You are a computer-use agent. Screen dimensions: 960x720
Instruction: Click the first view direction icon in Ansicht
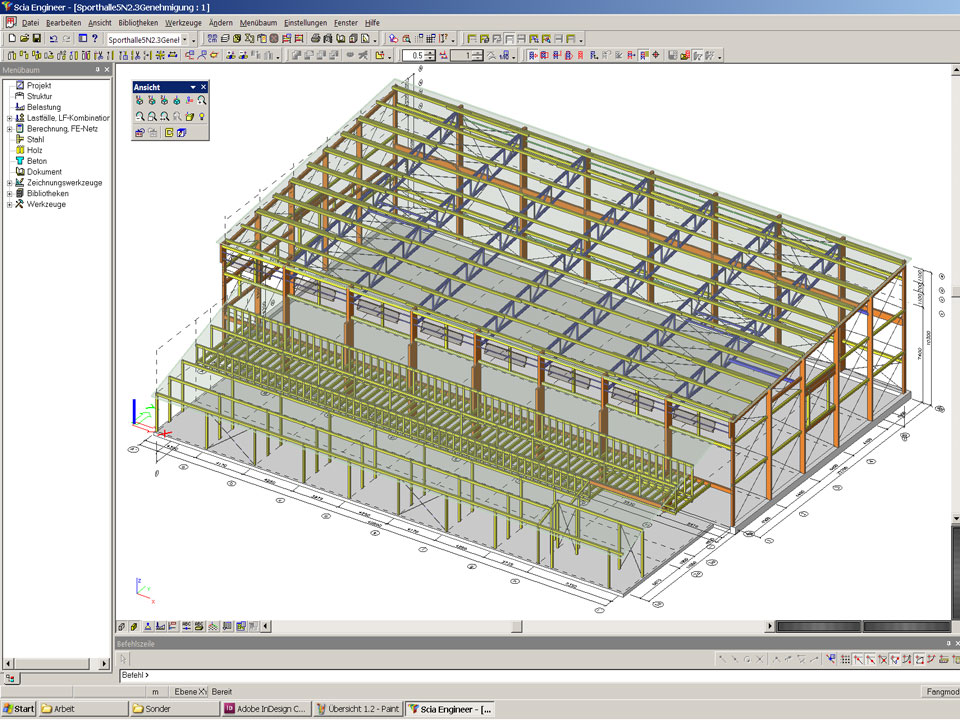(140, 101)
